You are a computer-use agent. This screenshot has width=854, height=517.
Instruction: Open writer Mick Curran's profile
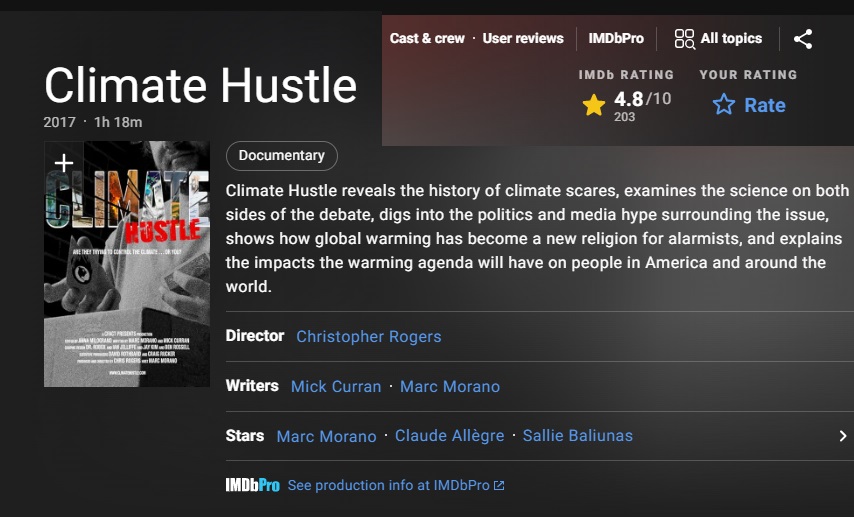[x=335, y=386]
